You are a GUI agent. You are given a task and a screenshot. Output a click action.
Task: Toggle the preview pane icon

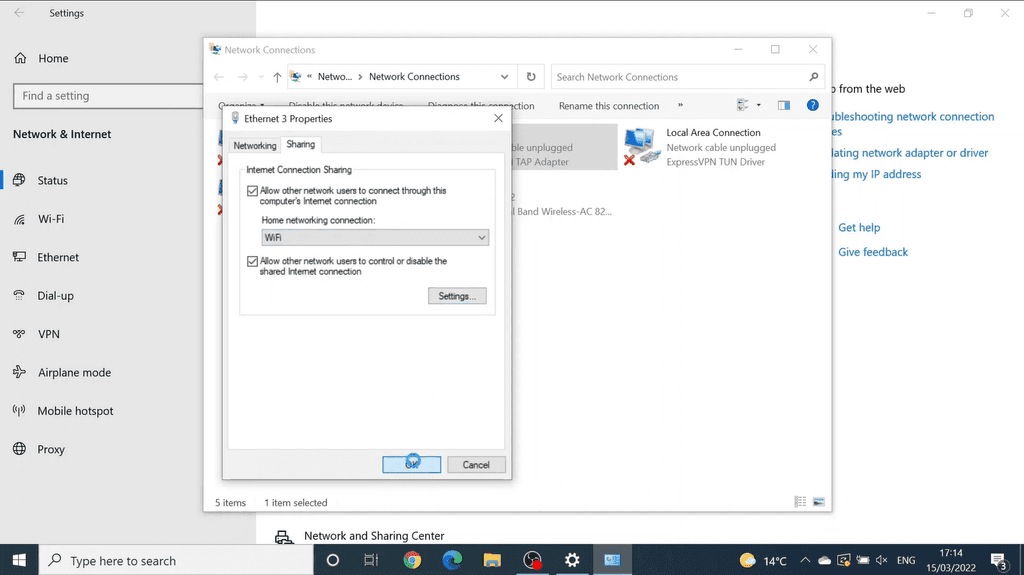784,105
